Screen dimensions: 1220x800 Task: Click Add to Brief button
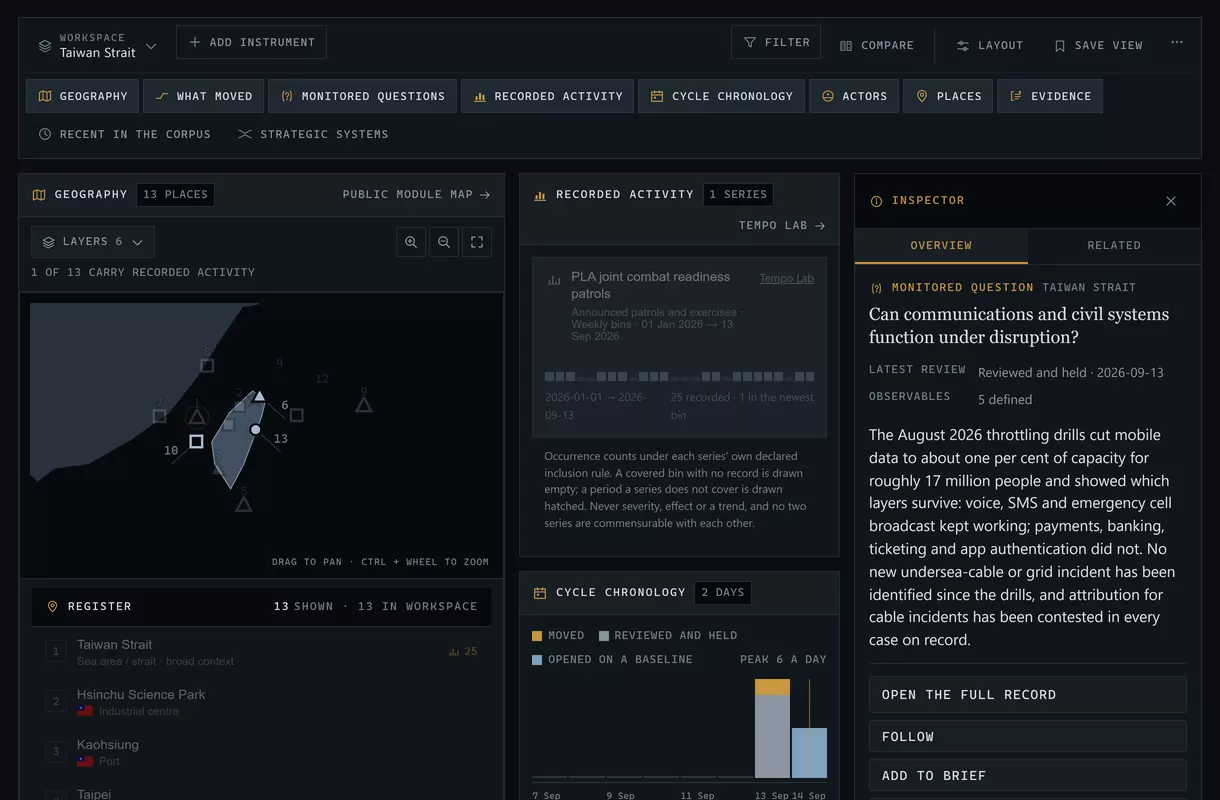[x=1028, y=776]
